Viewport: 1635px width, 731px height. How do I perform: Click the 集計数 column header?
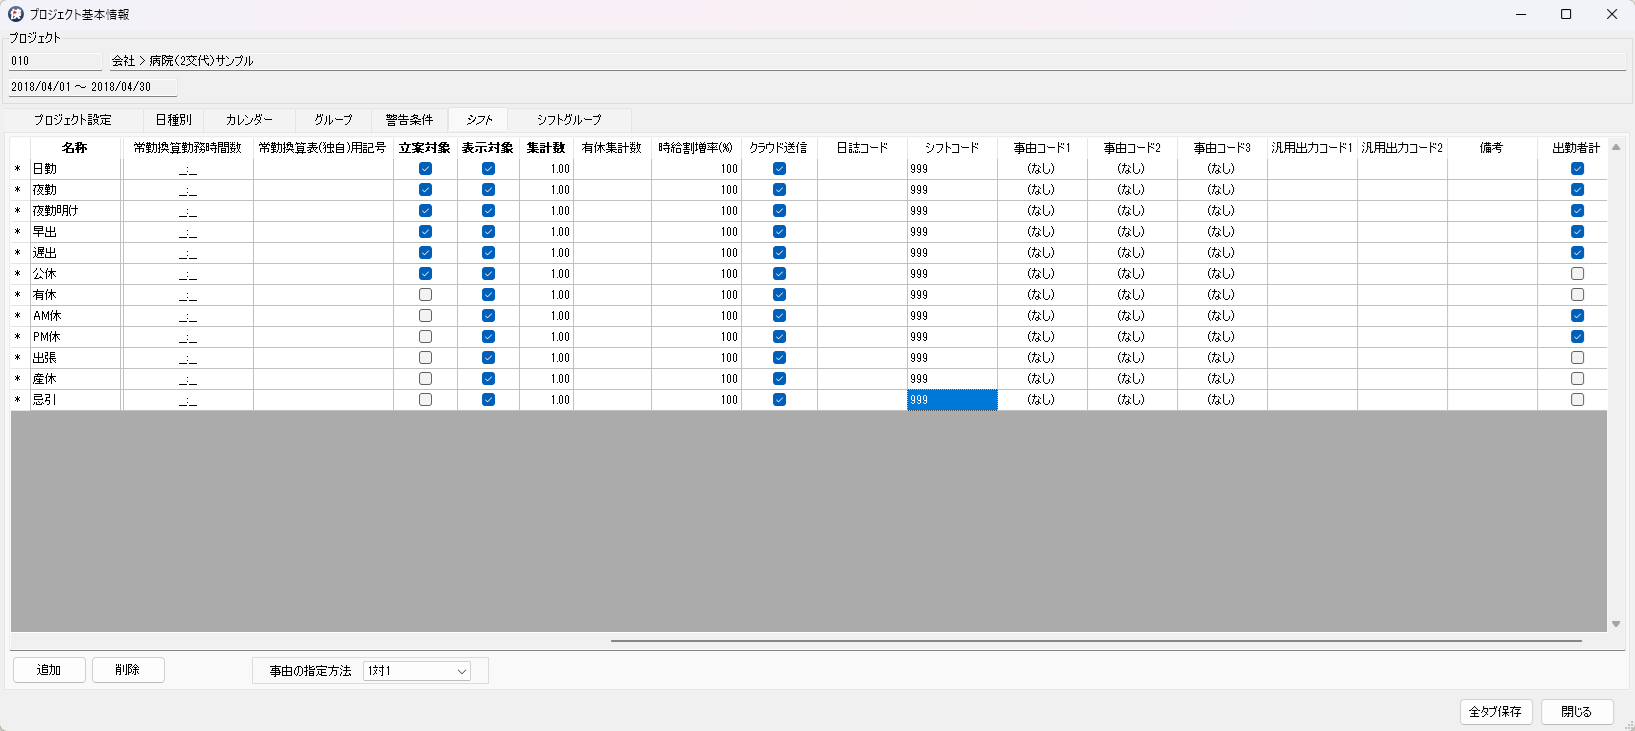(546, 148)
